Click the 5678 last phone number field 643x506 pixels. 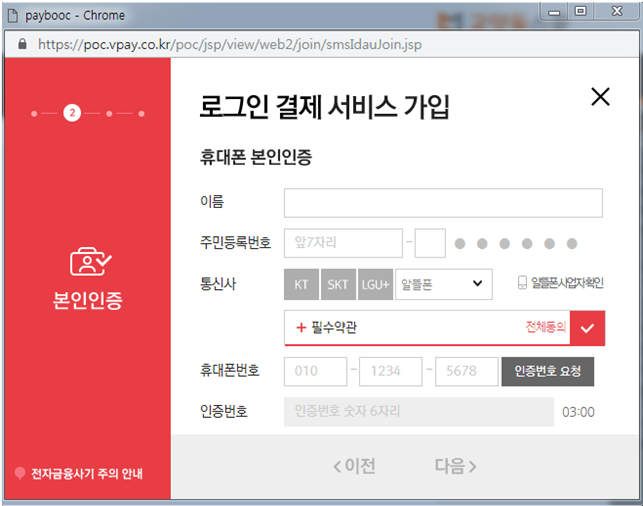pos(467,371)
